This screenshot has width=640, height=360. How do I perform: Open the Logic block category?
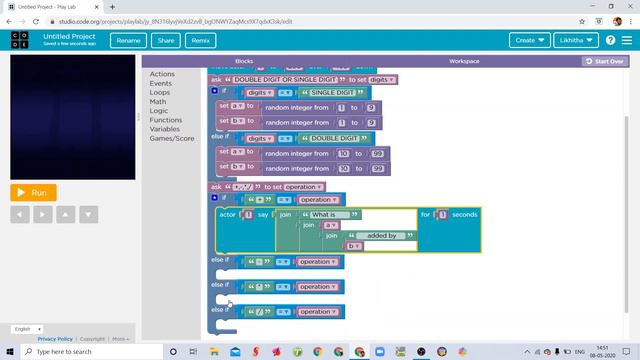coord(158,111)
